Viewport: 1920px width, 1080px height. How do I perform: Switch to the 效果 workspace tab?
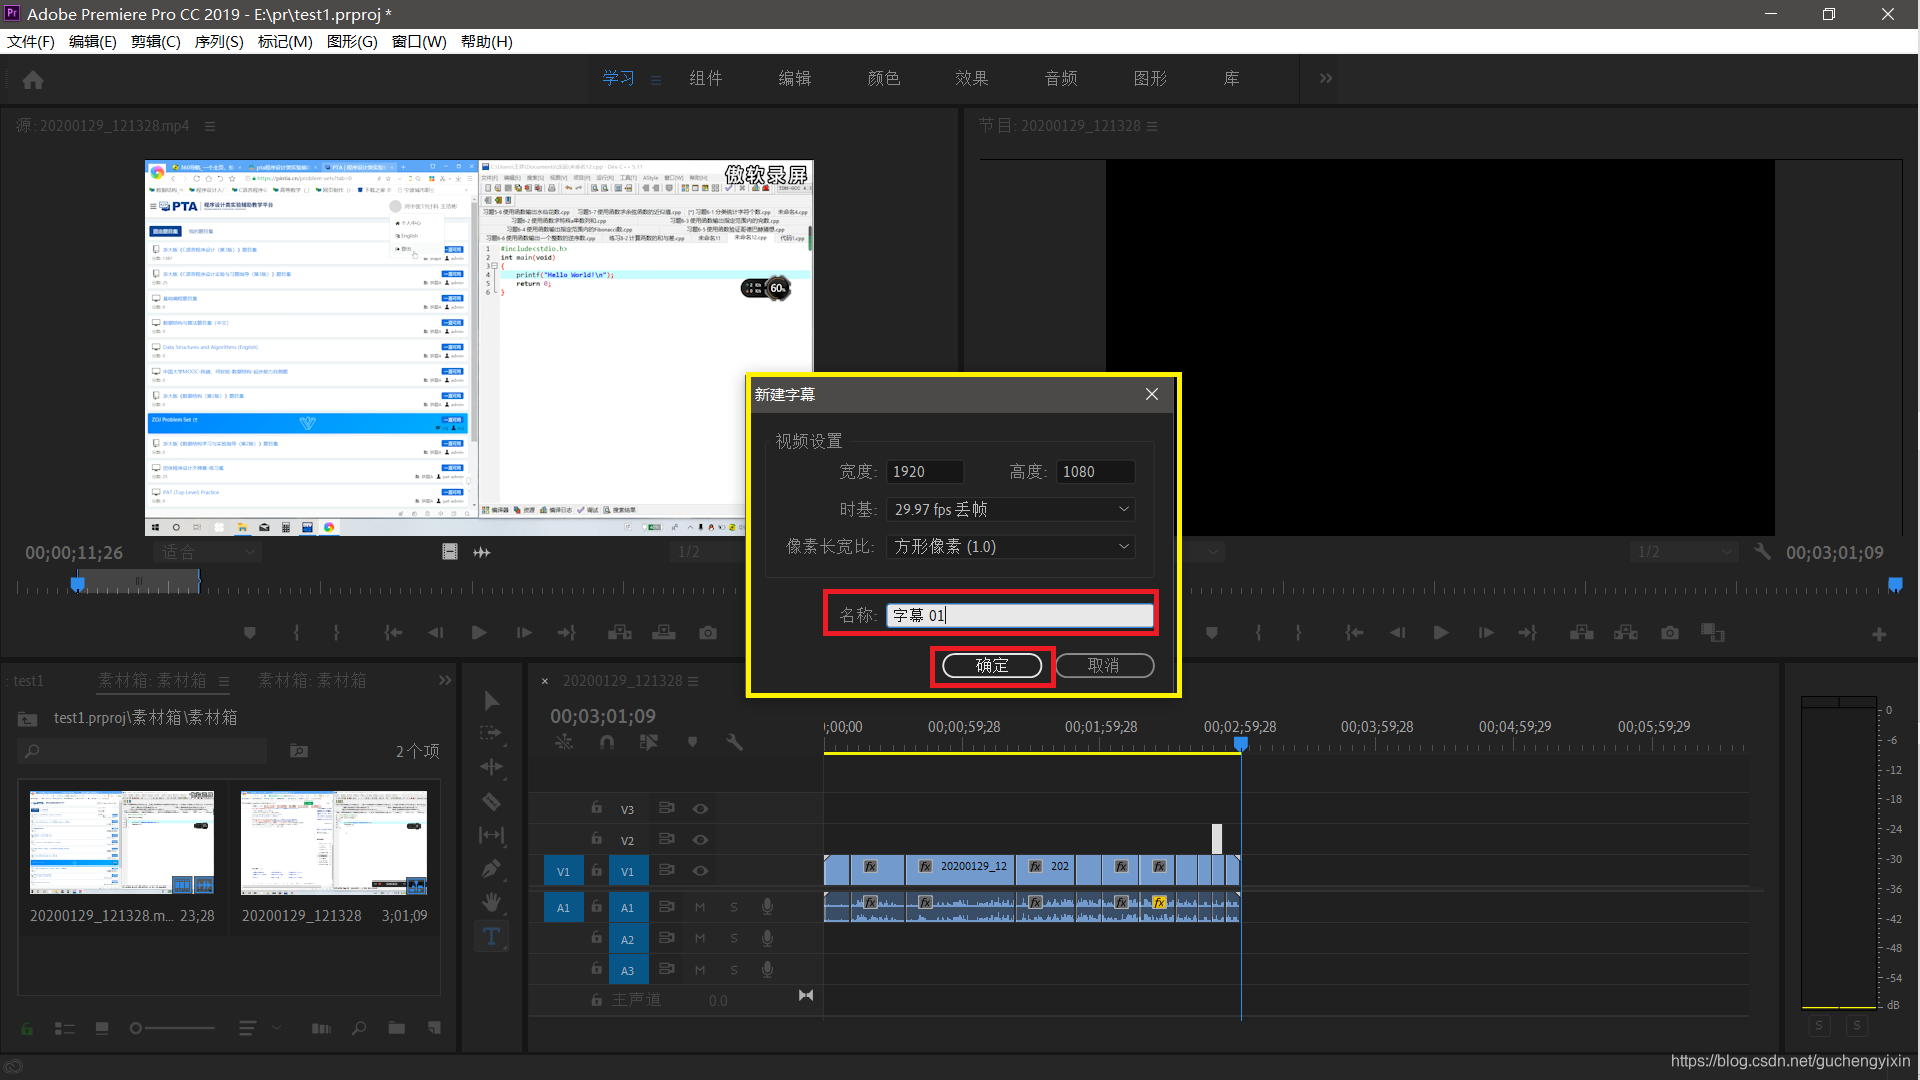click(972, 78)
